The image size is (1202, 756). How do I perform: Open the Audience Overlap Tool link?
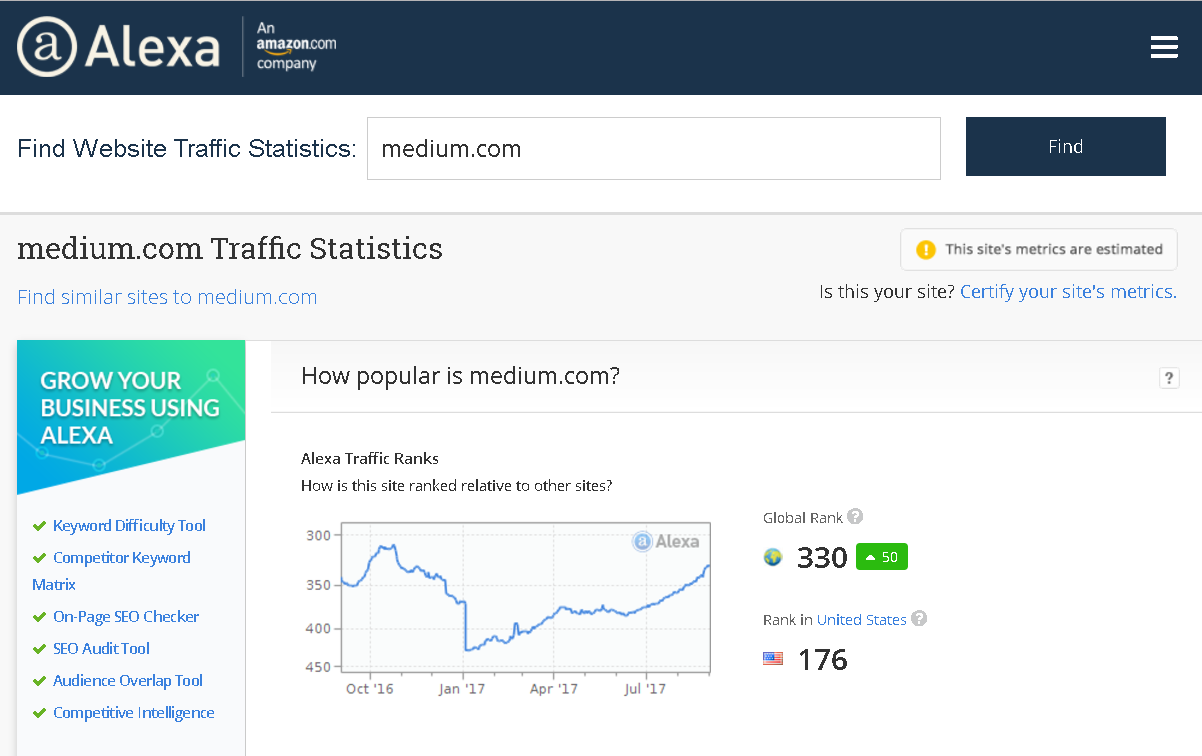click(128, 681)
